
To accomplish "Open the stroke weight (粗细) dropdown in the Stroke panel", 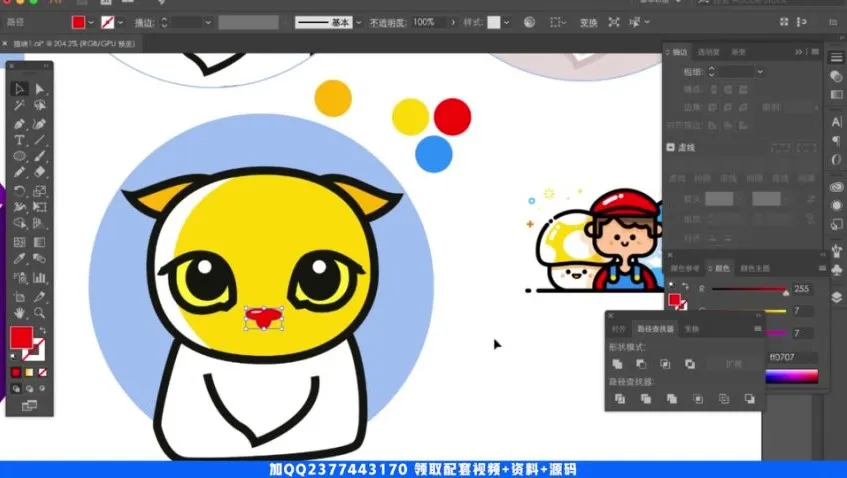I will tap(760, 72).
